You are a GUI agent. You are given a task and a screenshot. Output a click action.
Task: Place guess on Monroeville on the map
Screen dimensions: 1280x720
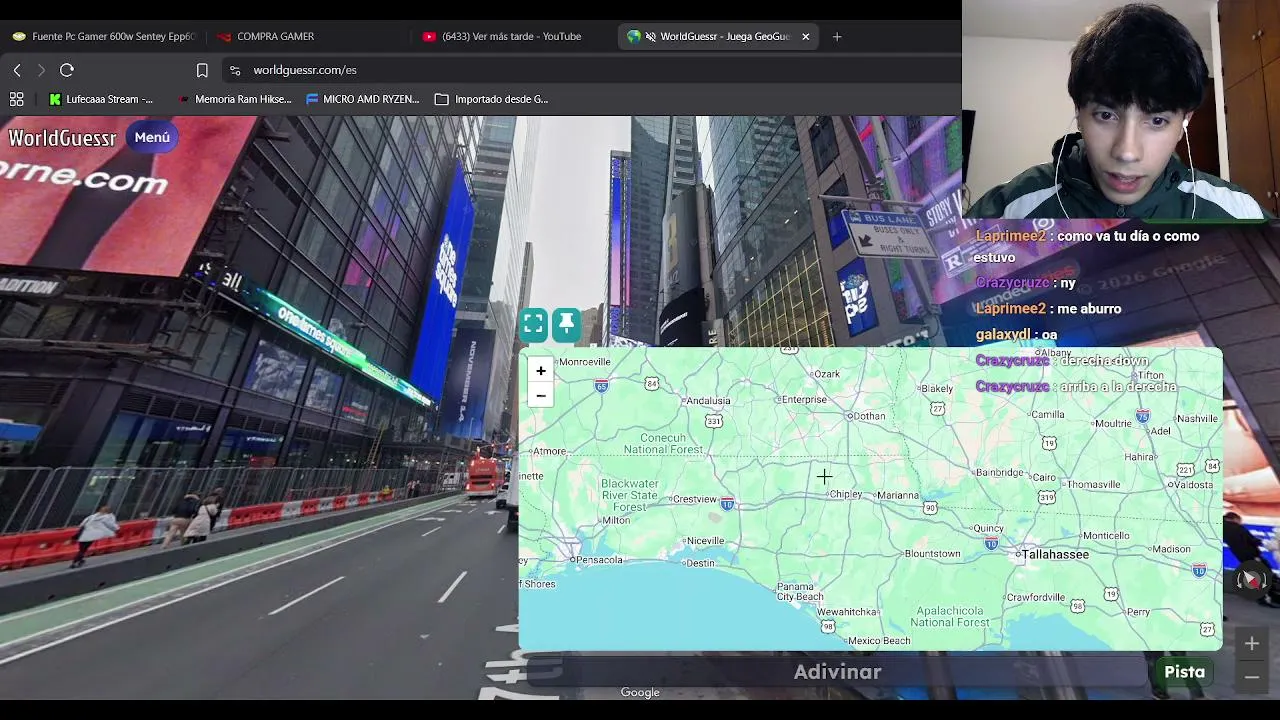tap(584, 362)
